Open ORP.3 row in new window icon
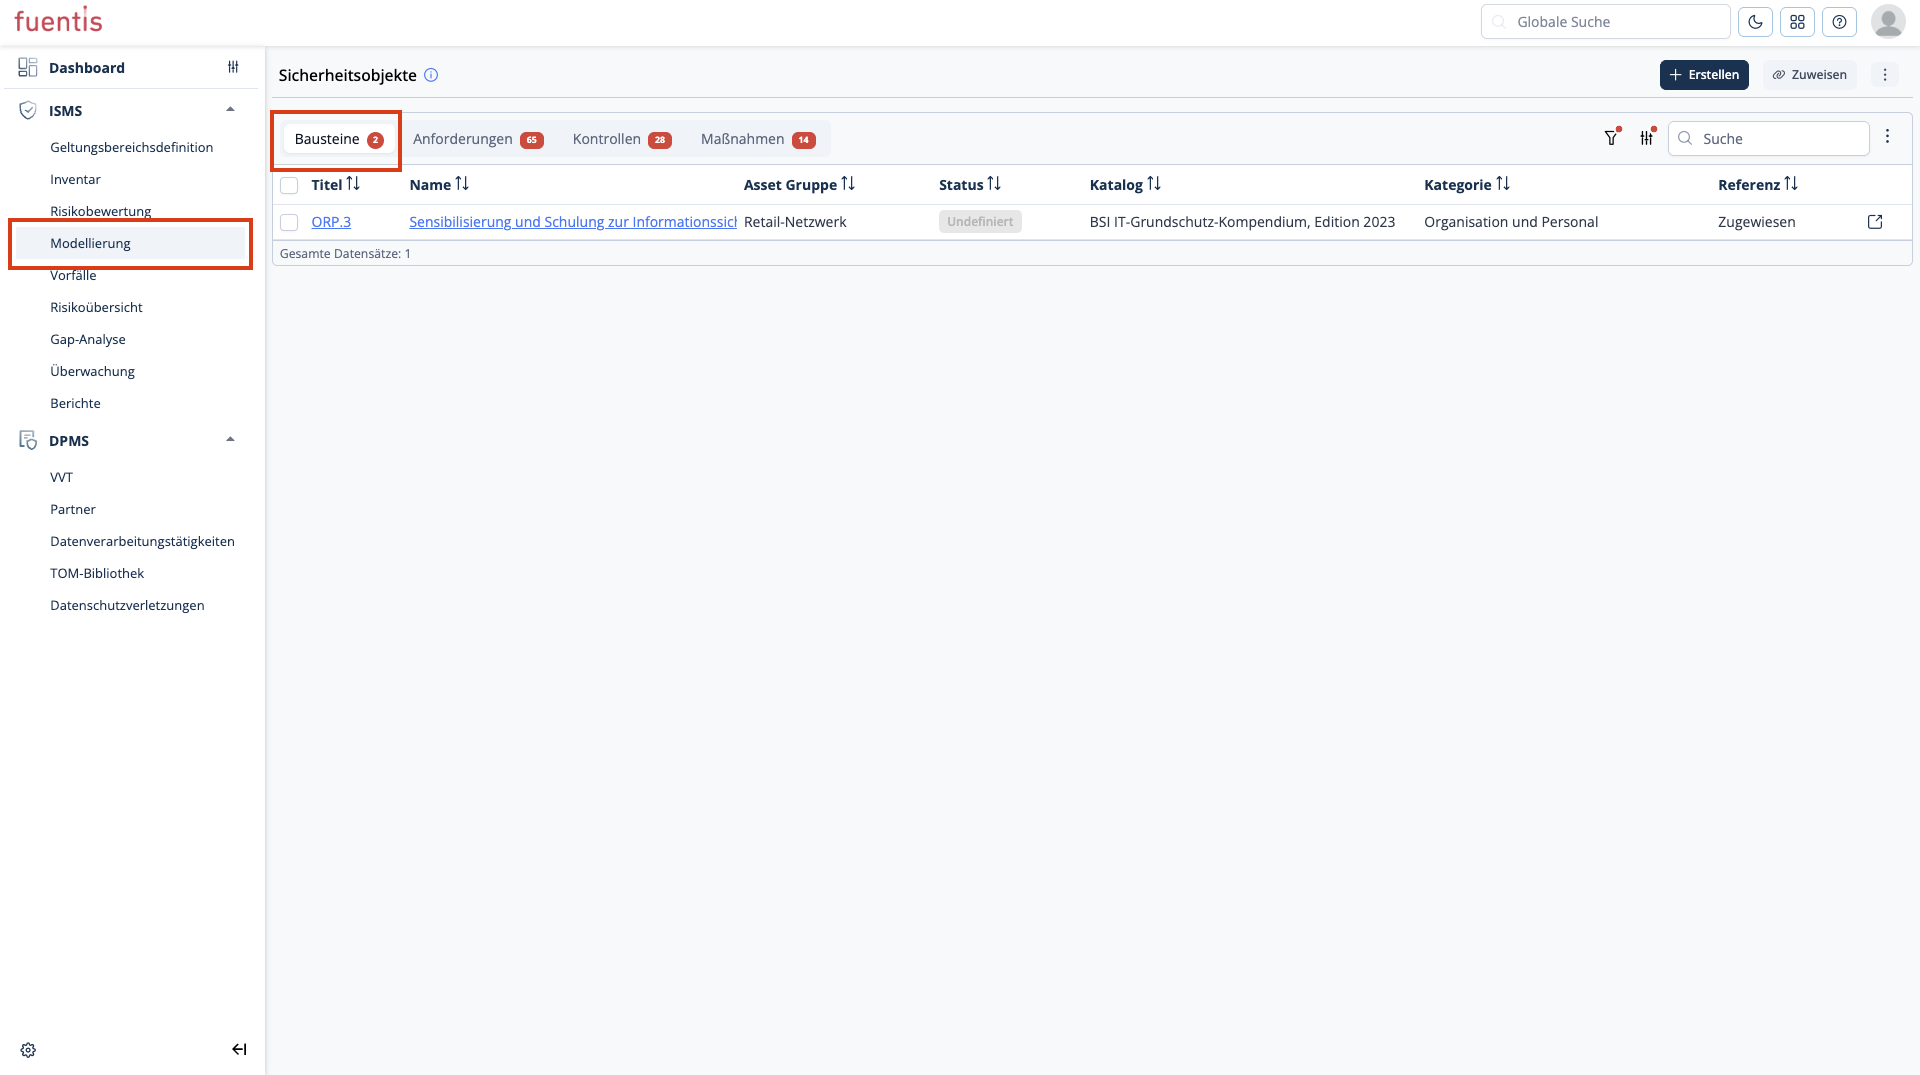This screenshot has width=1920, height=1075. 1875,222
